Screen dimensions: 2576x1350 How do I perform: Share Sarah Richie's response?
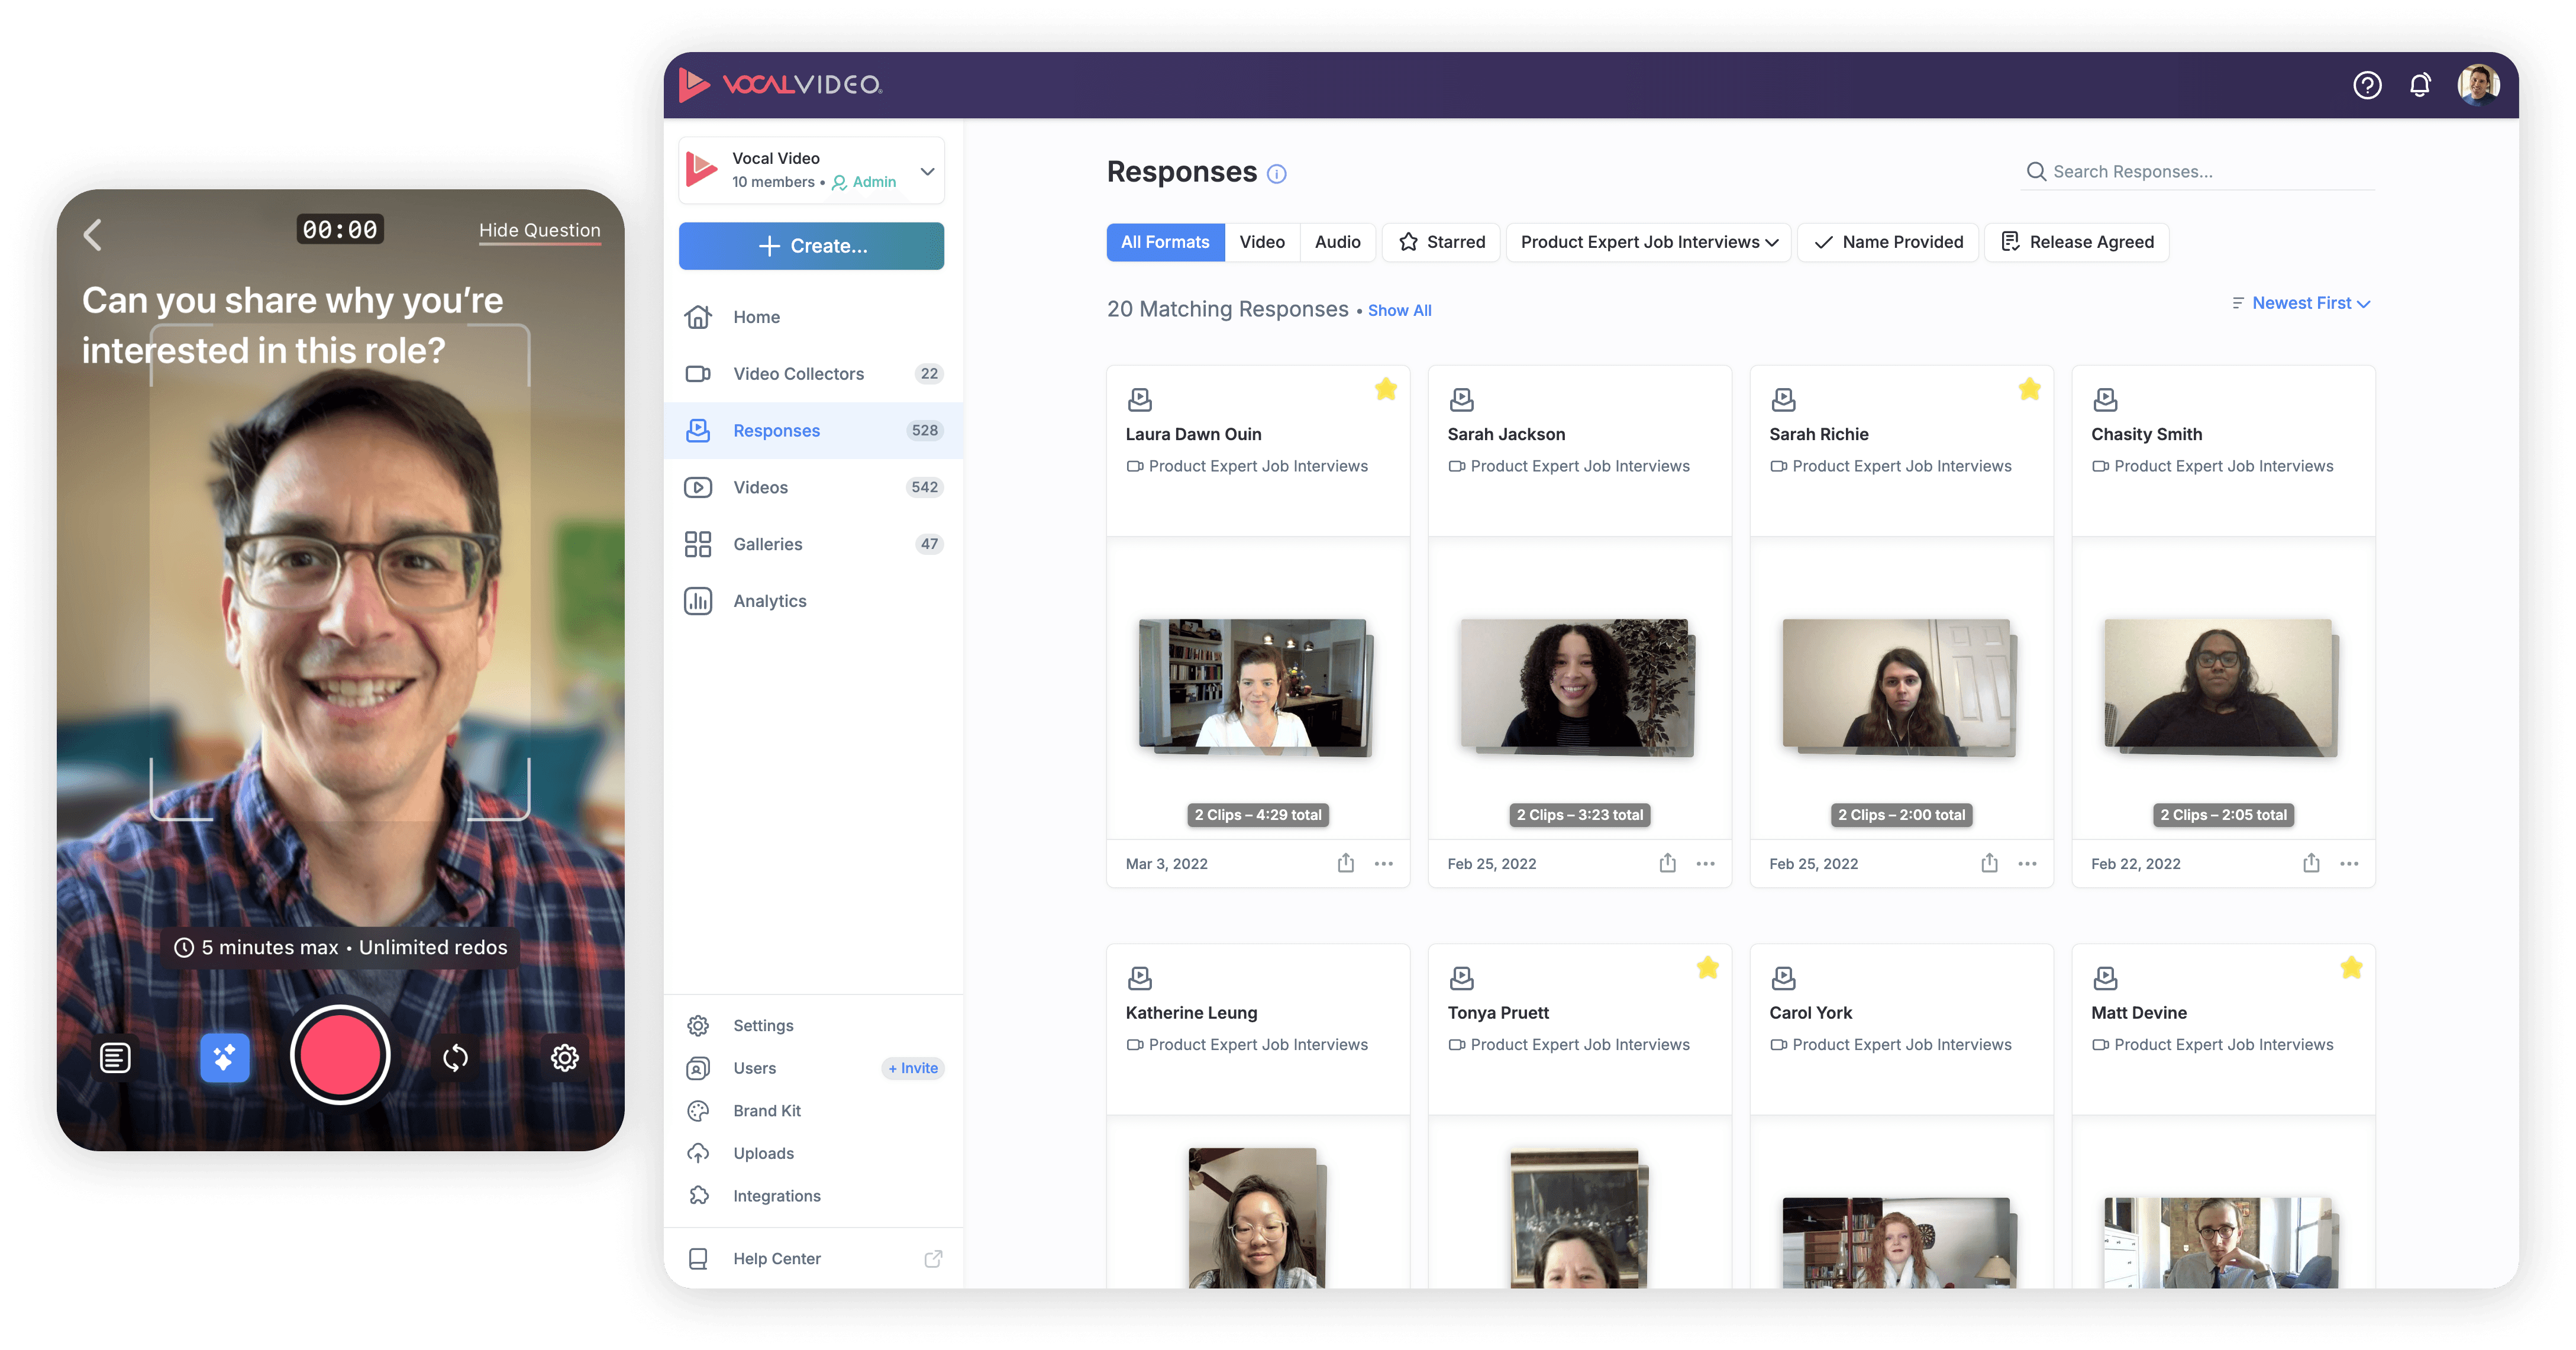1990,863
